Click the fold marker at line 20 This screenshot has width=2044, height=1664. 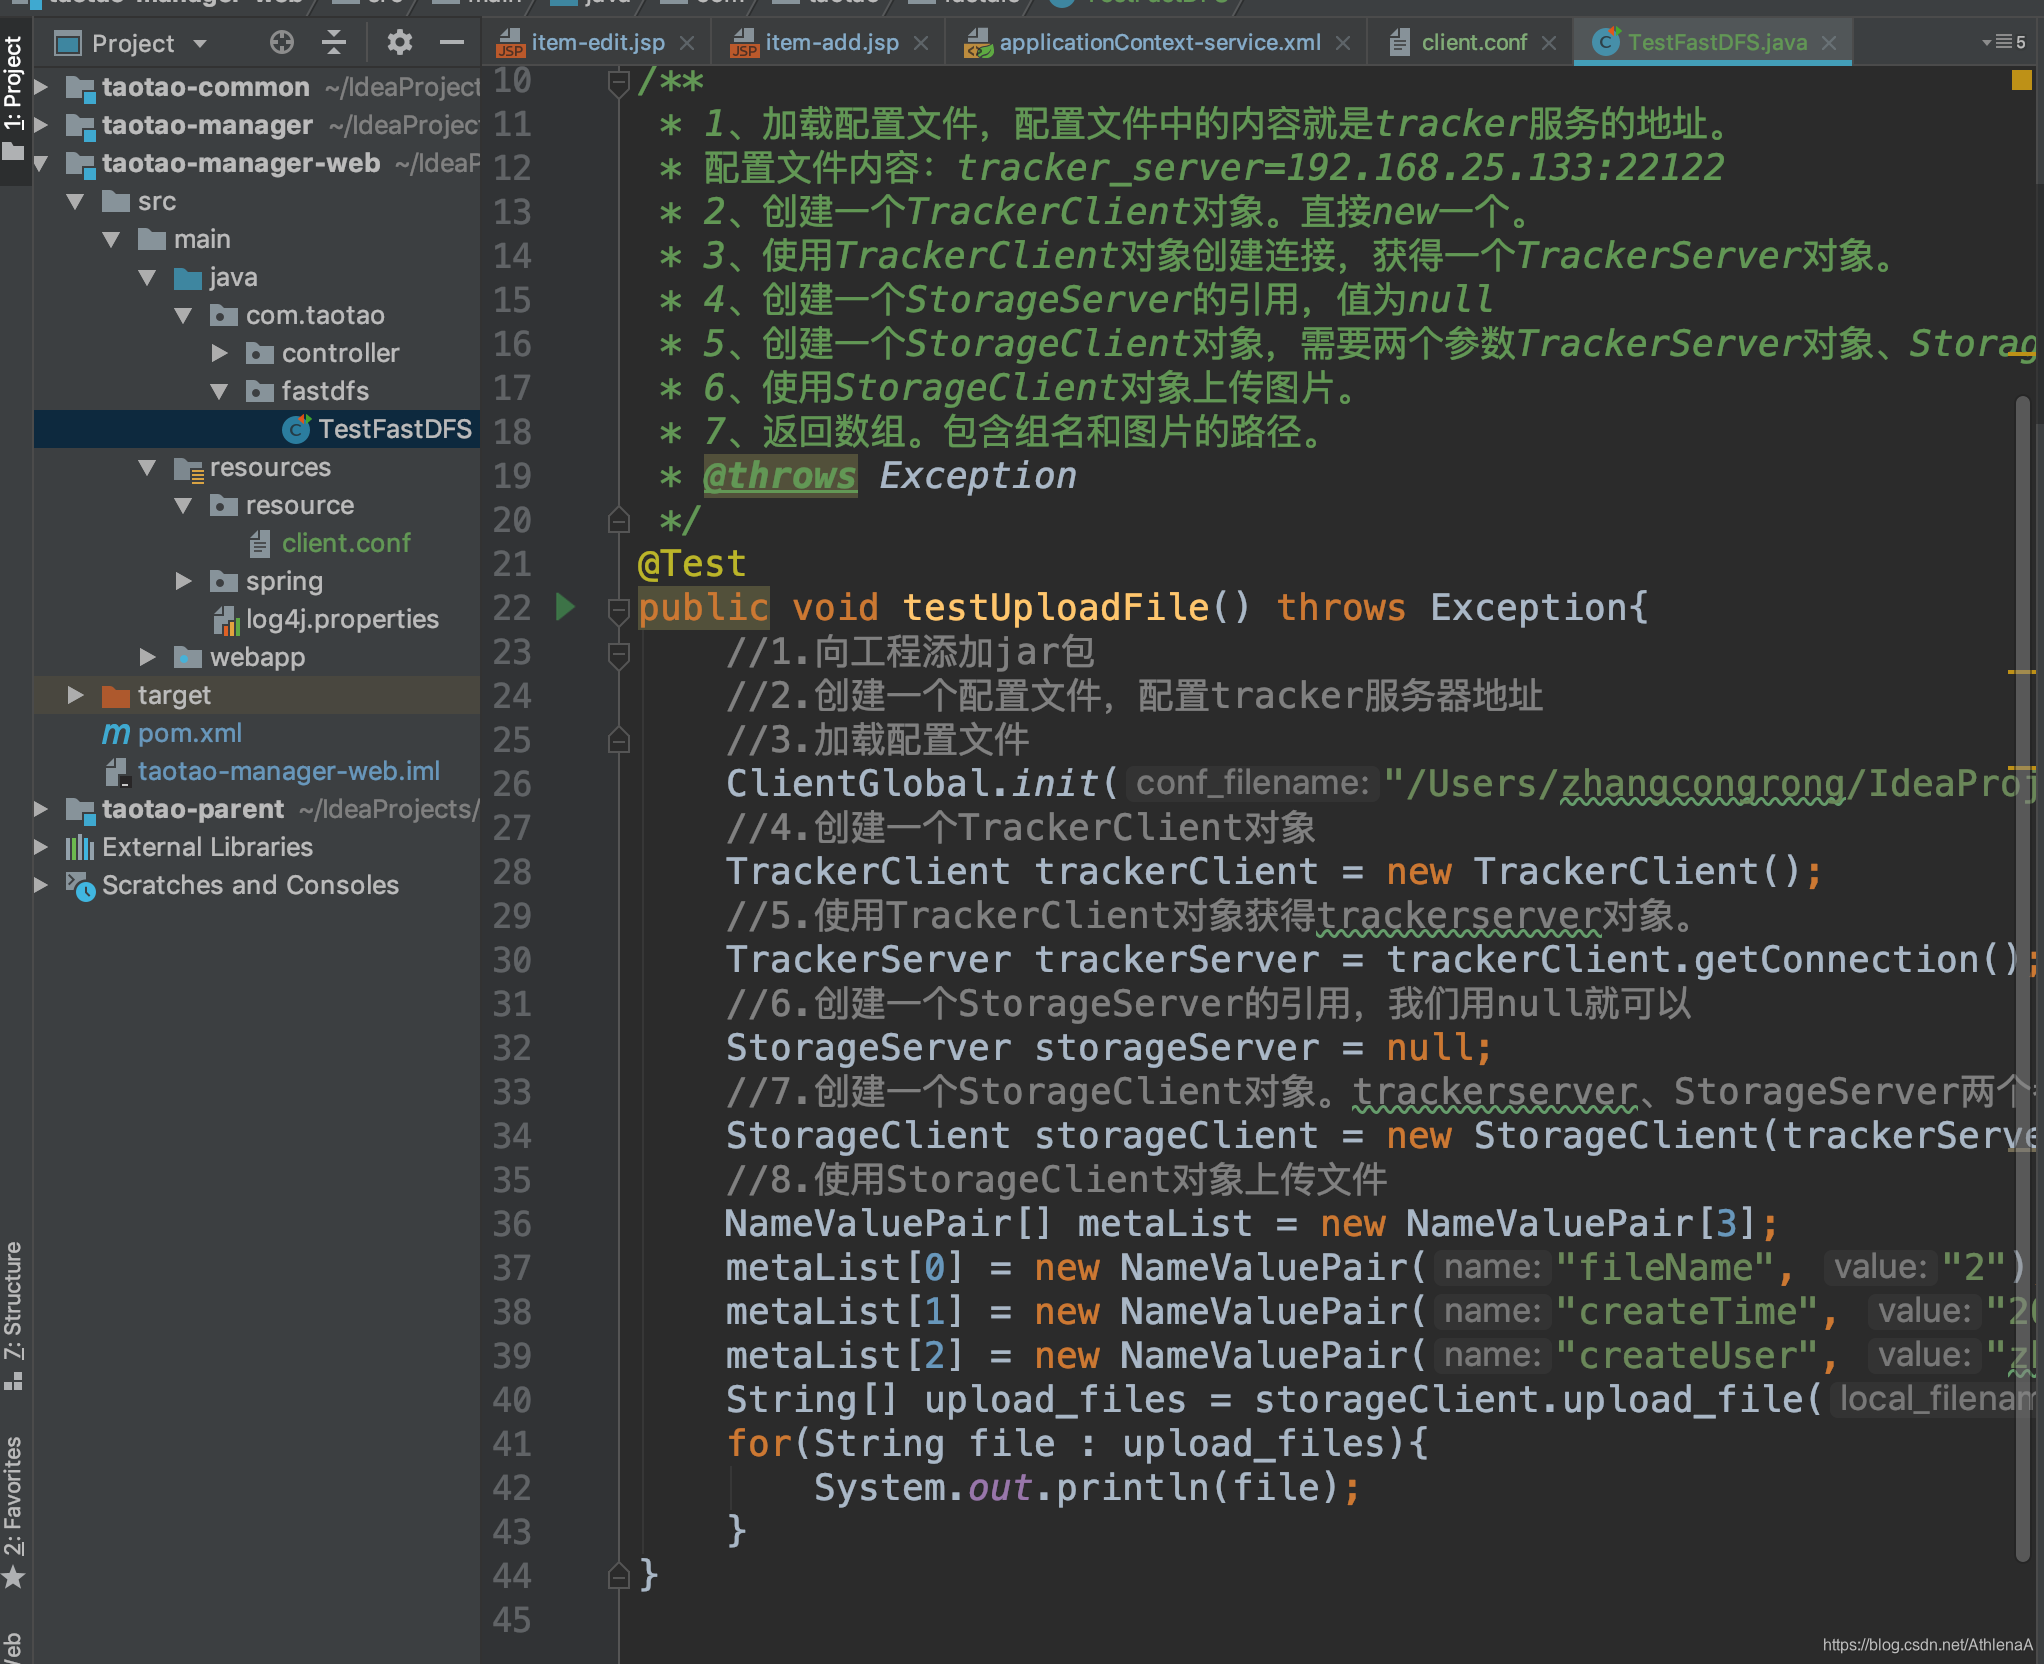pyautogui.click(x=619, y=520)
